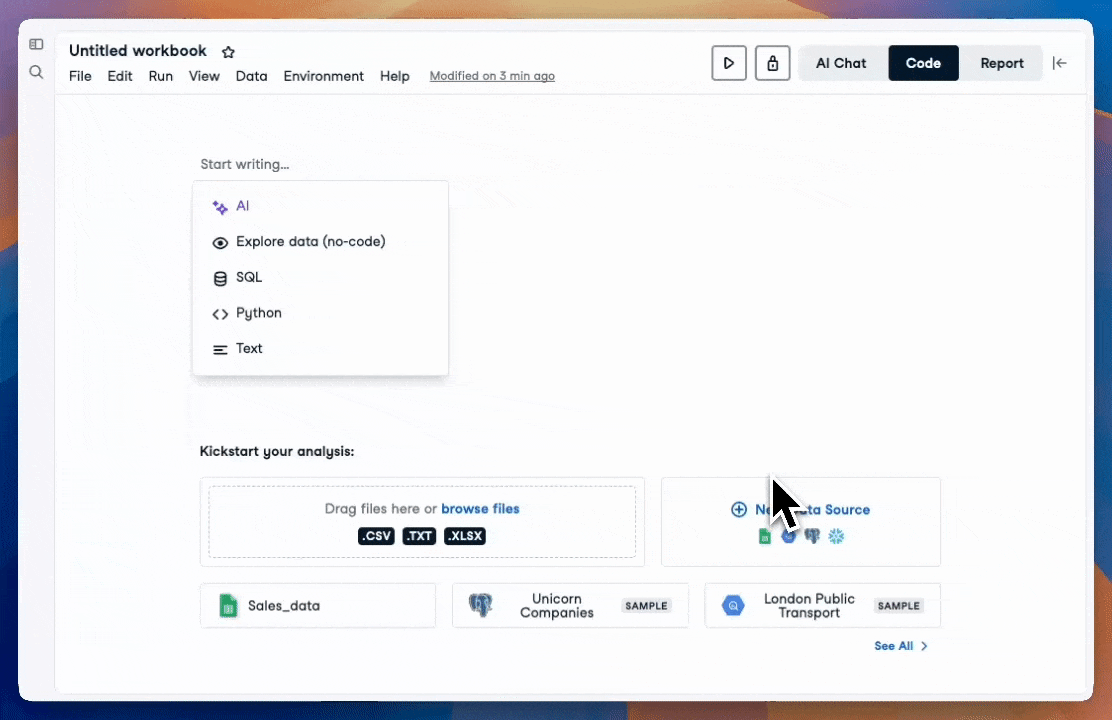Star the Untitled workbook

pos(228,52)
